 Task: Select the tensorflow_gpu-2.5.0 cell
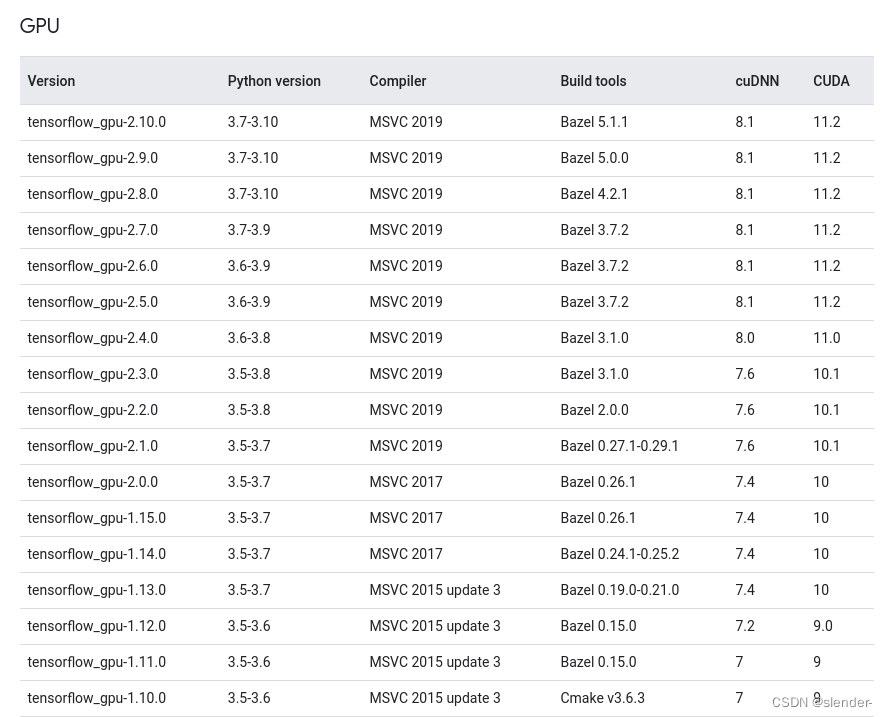coord(92,302)
